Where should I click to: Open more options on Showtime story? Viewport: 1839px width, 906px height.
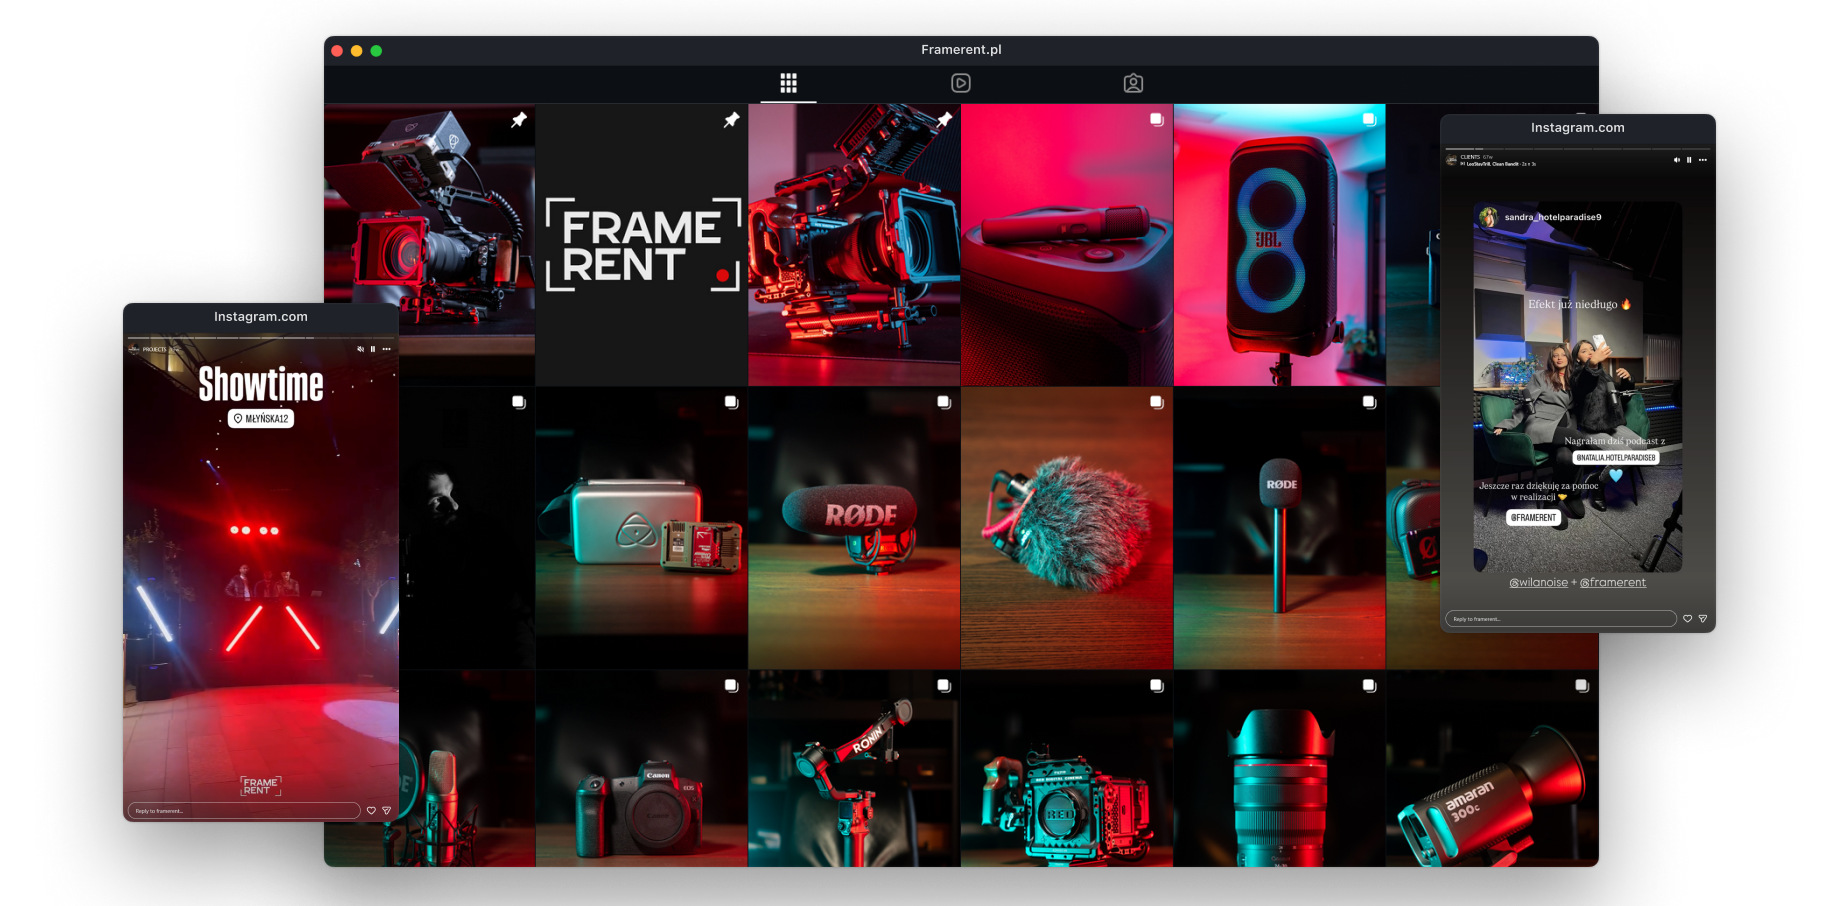(x=386, y=349)
